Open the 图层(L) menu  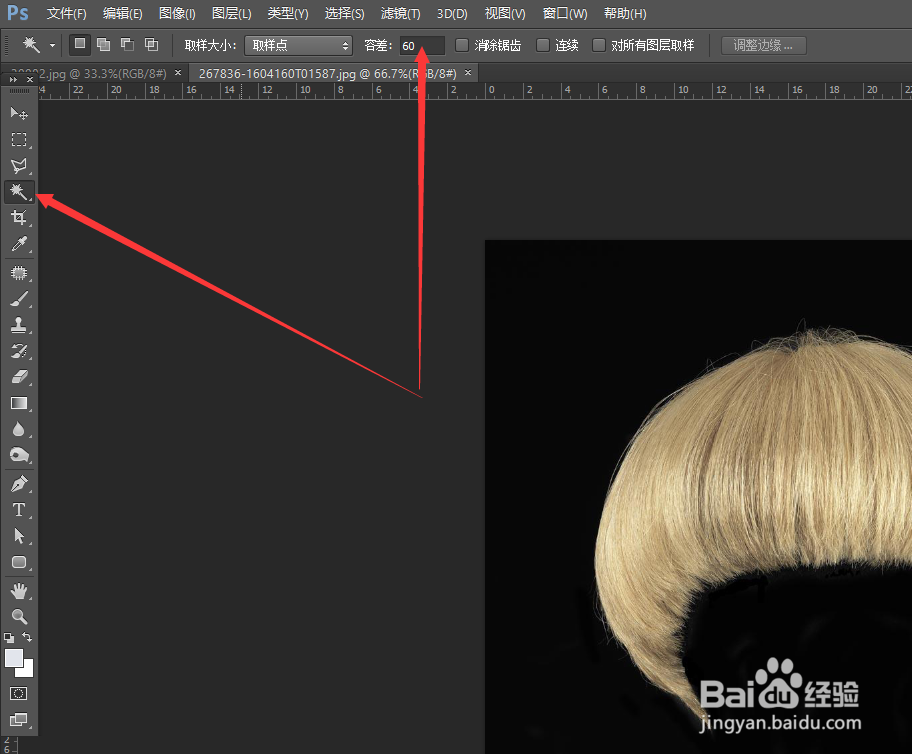click(x=231, y=13)
